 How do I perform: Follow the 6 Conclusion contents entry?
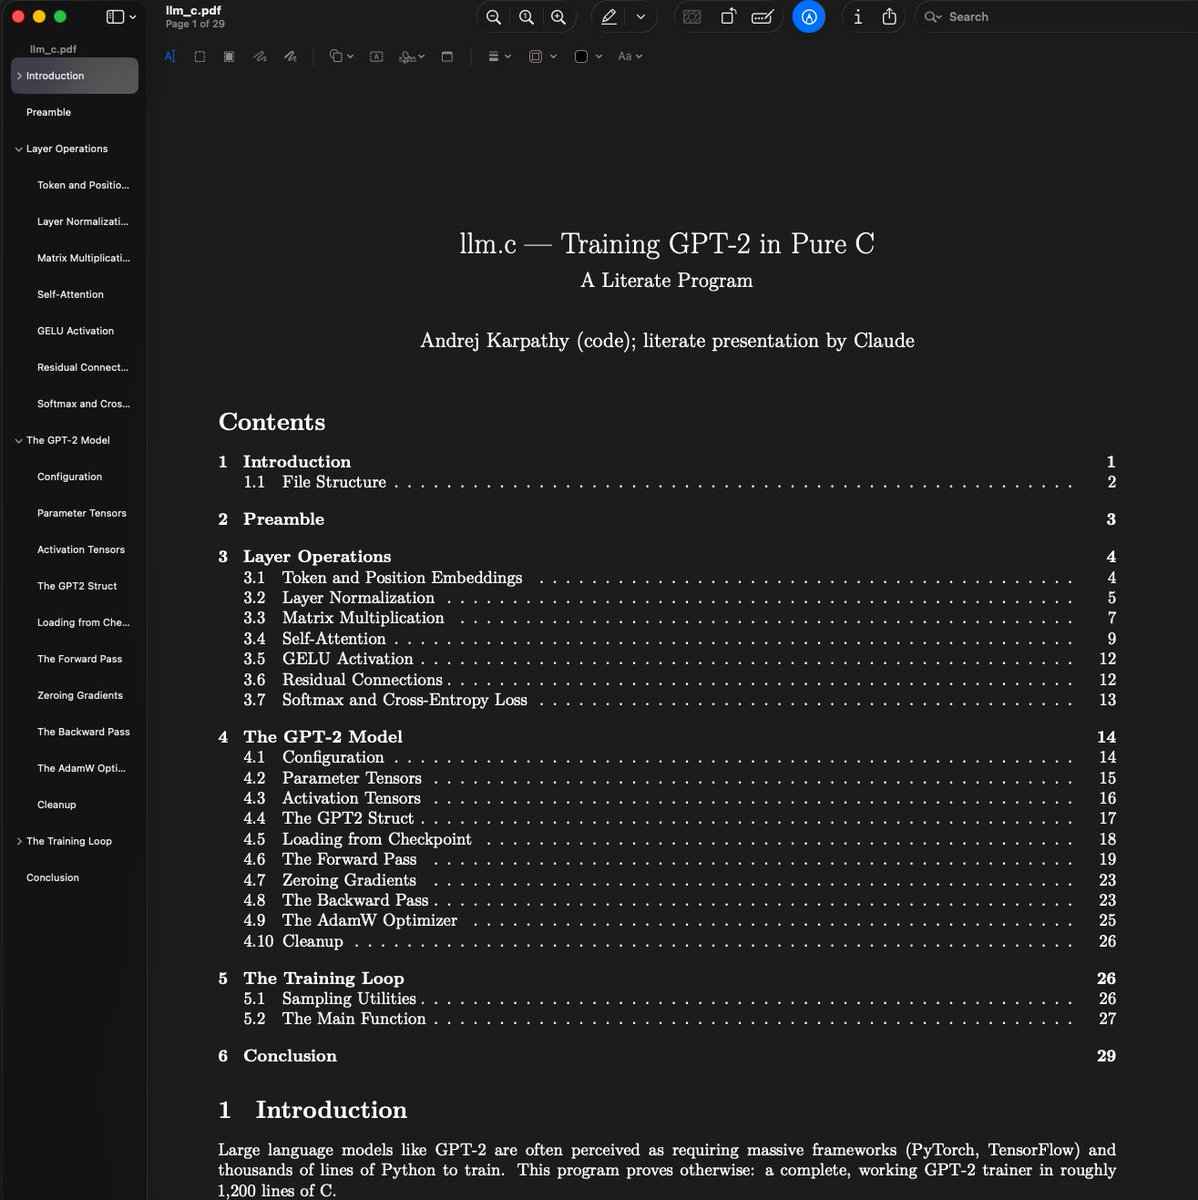tap(278, 1056)
